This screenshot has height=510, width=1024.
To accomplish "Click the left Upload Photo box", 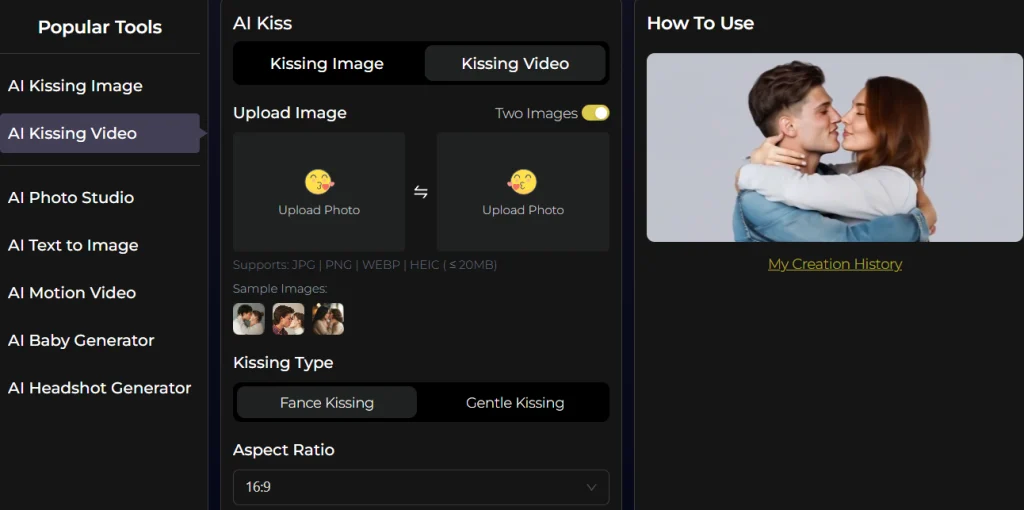I will [x=319, y=192].
